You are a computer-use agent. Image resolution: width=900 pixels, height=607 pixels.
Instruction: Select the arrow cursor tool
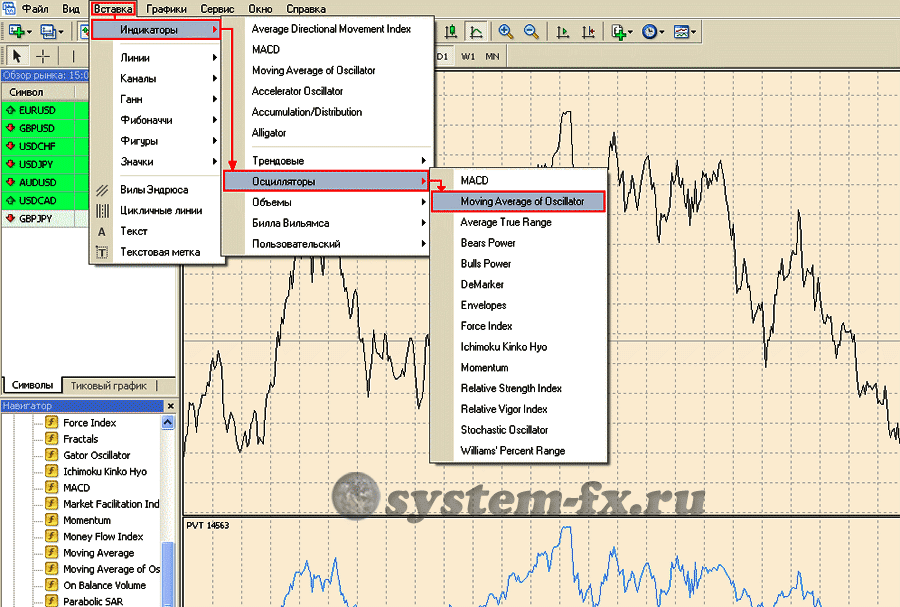(x=17, y=55)
